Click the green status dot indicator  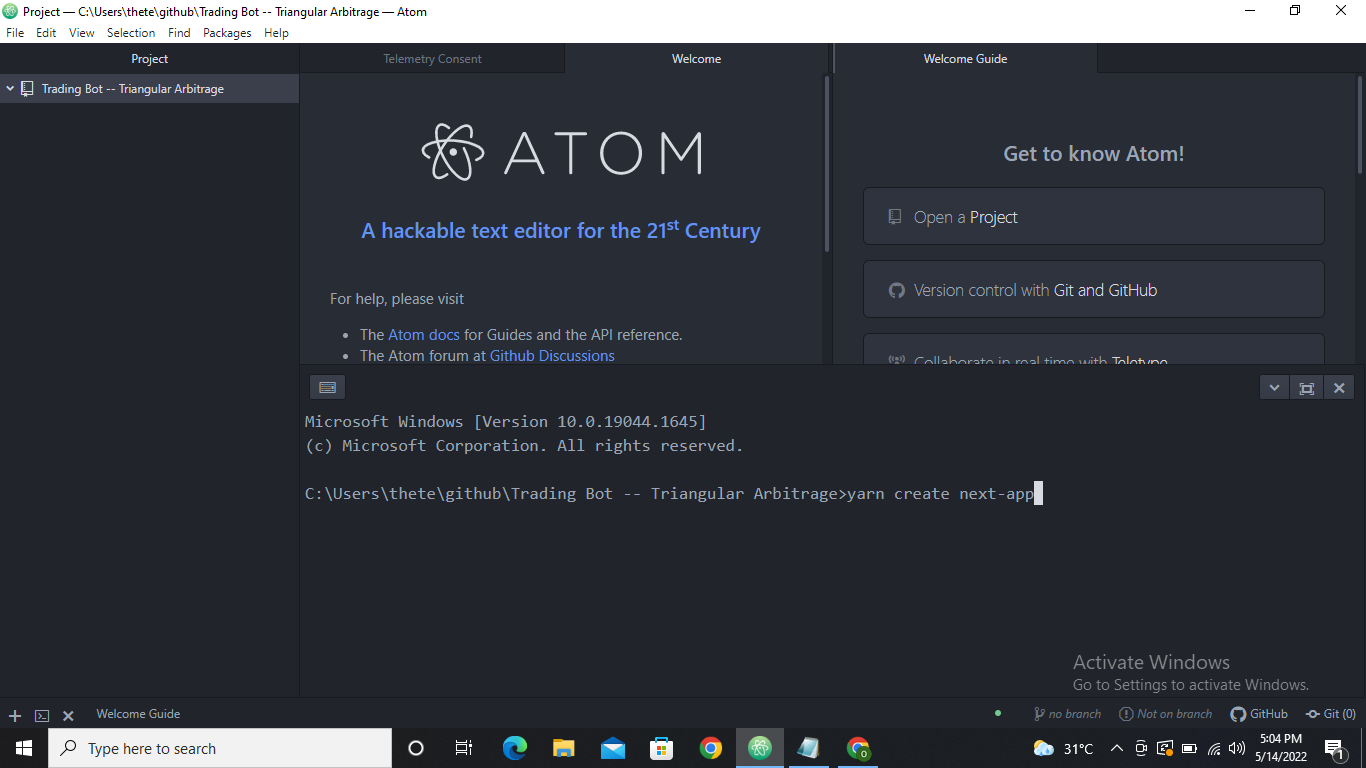click(x=998, y=713)
